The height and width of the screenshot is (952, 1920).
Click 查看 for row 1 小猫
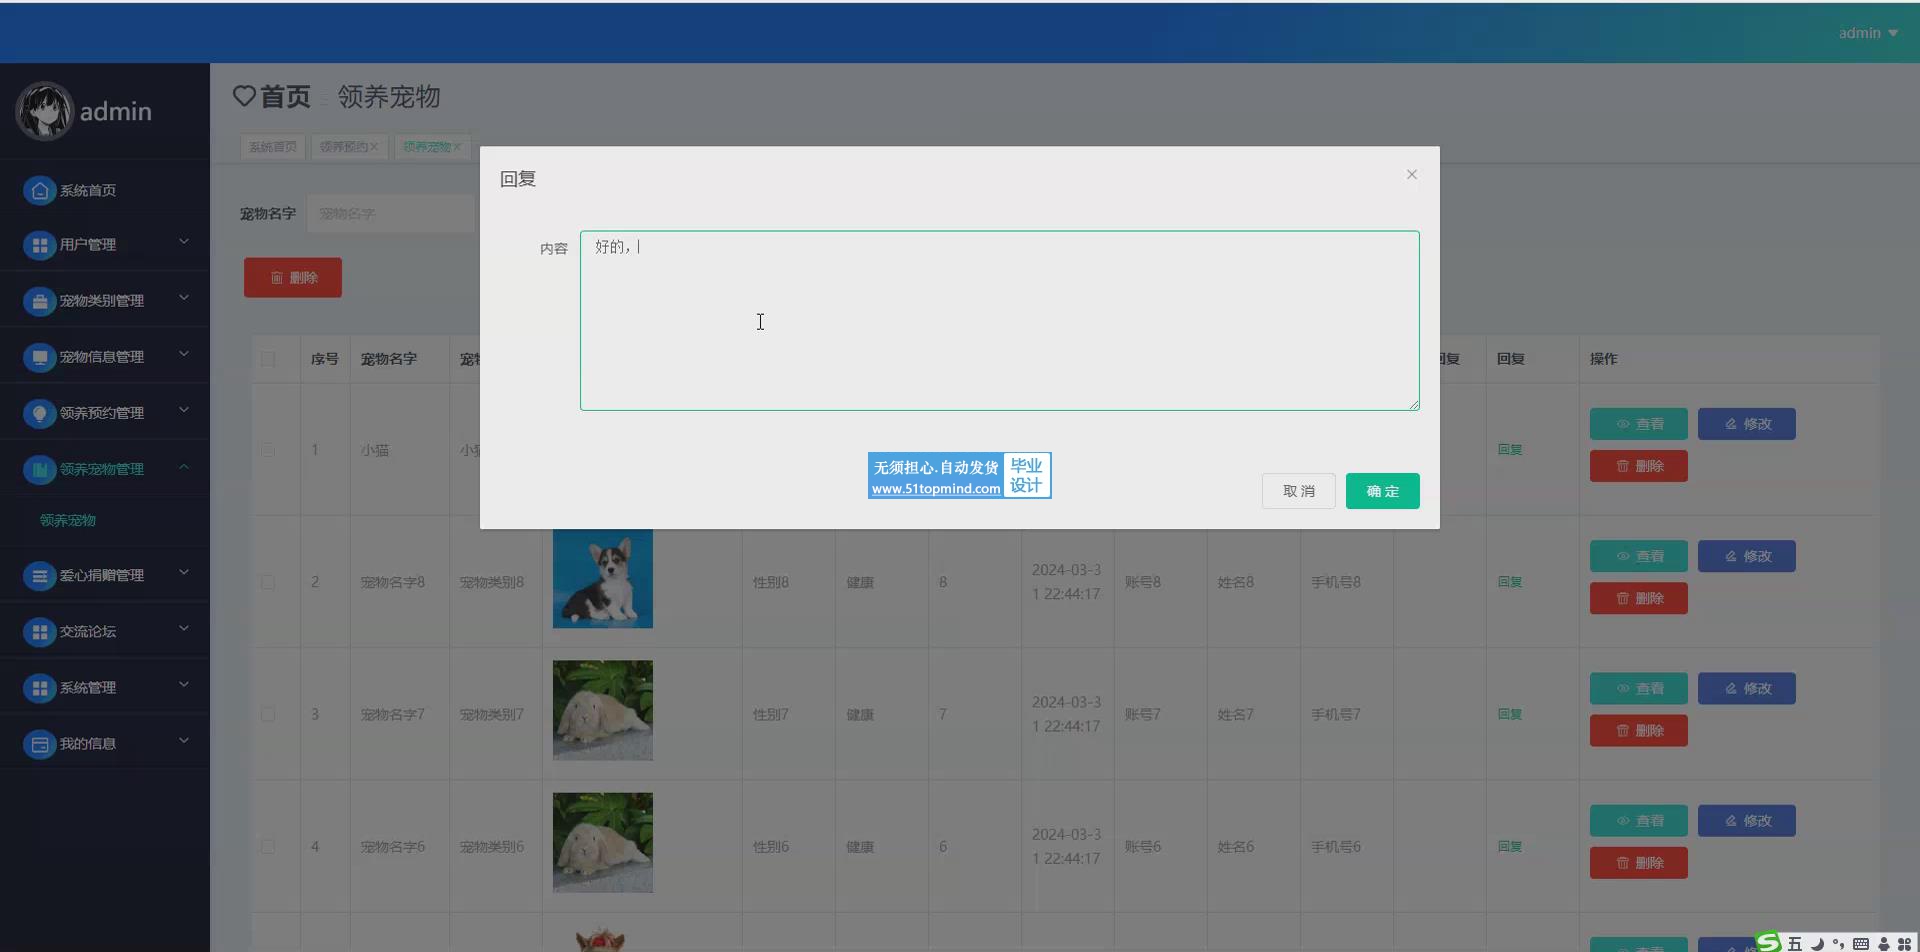tap(1638, 424)
